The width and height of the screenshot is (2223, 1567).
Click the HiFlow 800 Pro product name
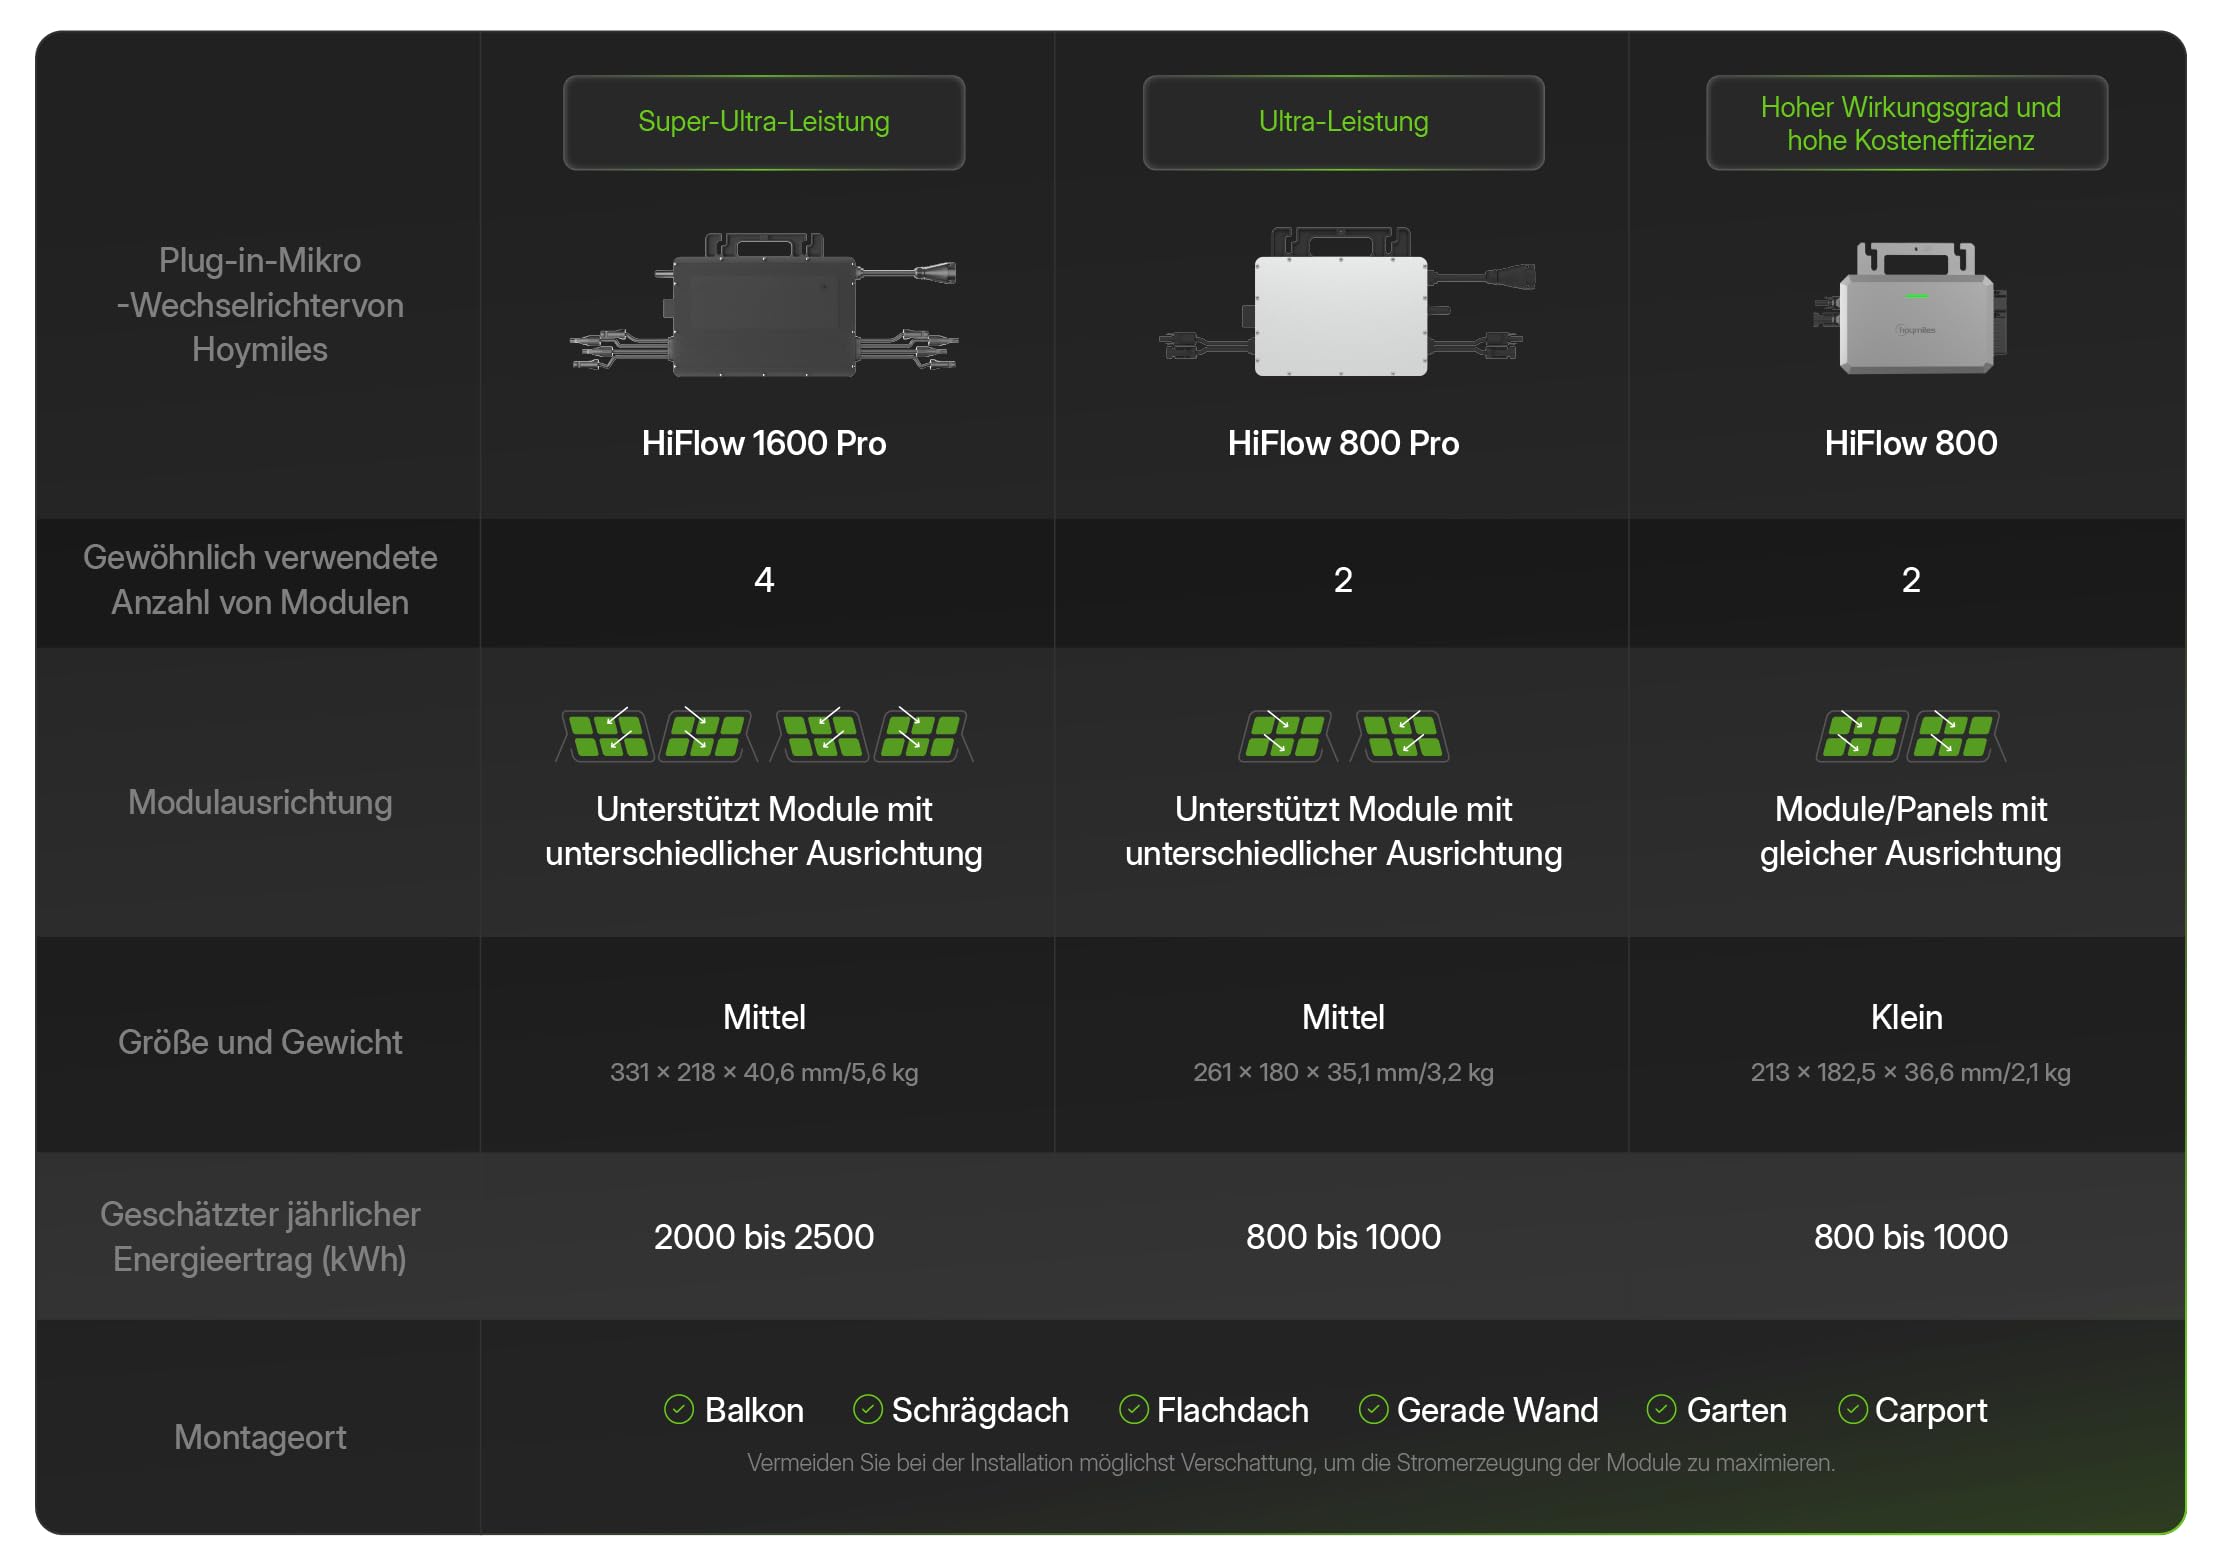[x=1343, y=443]
